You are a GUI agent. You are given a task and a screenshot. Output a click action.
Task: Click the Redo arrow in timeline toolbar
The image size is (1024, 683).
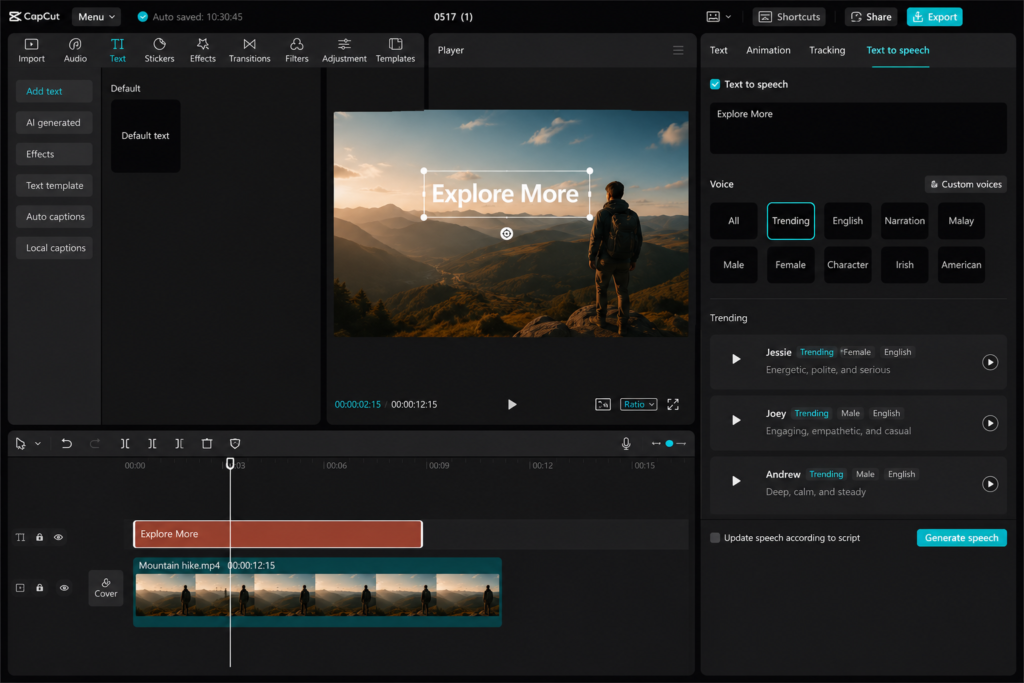tap(95, 443)
